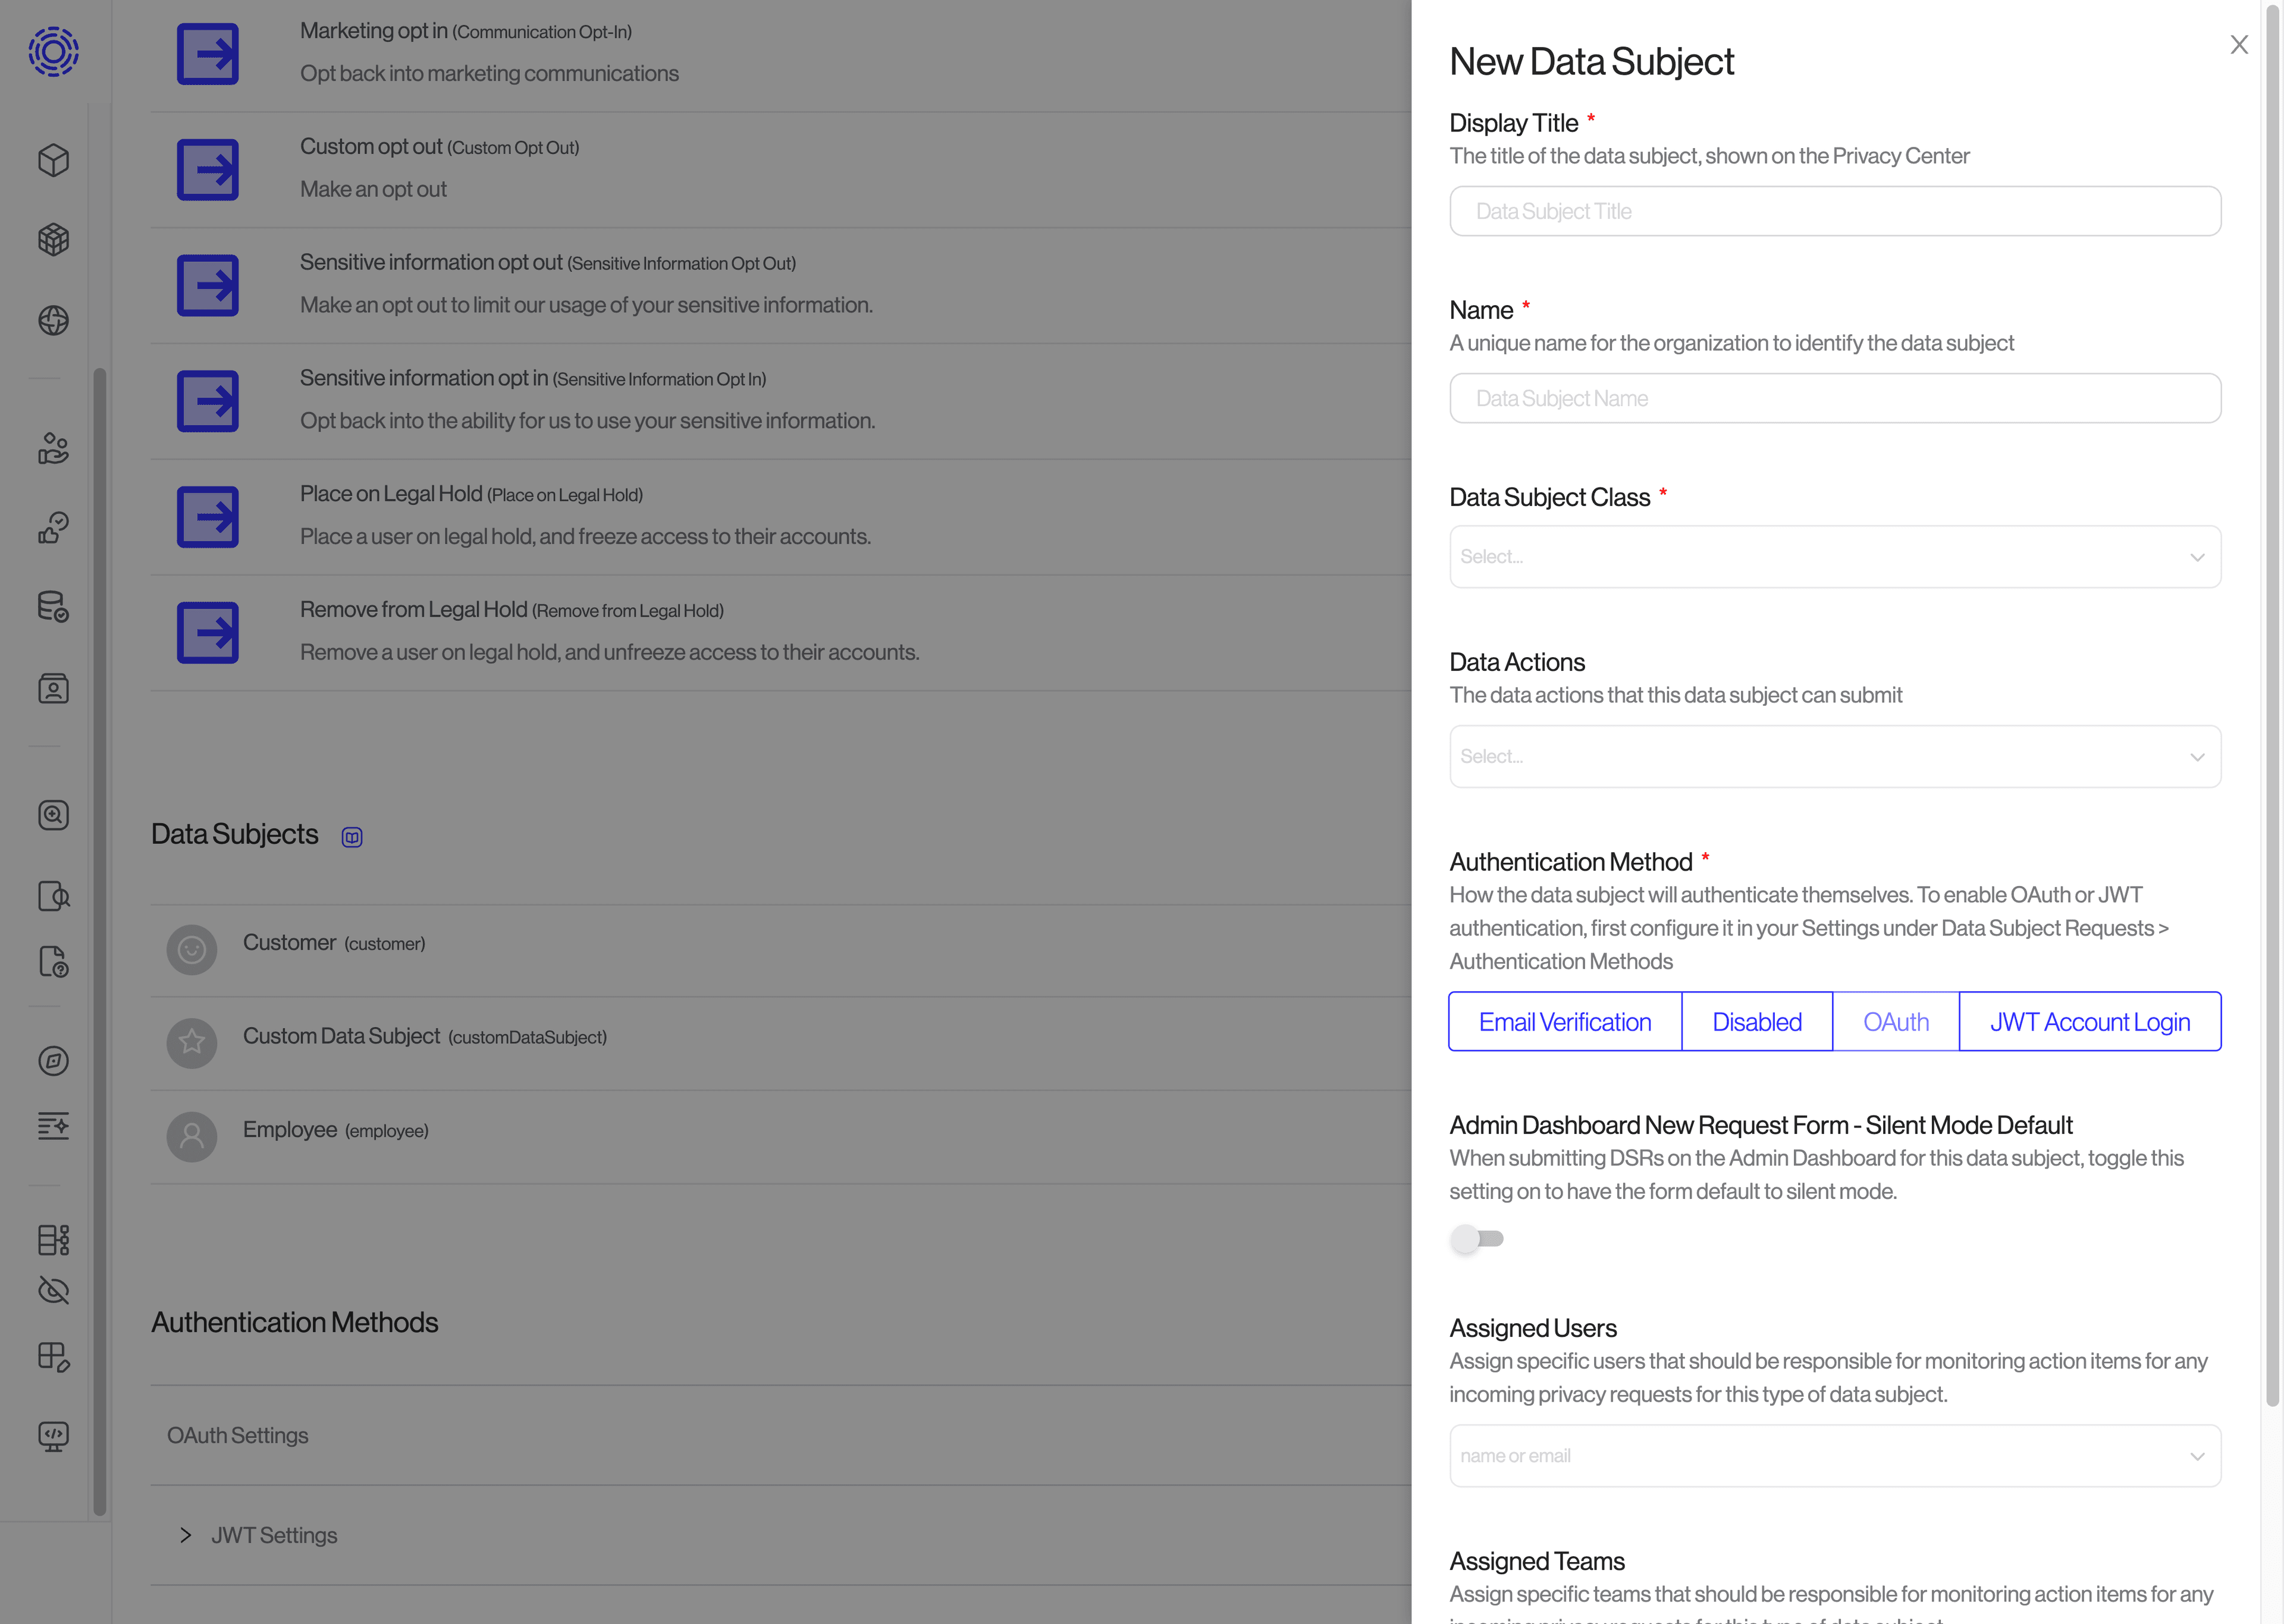Click the contact card icon in the sidebar
Viewport: 2284px width, 1624px height.
[x=53, y=688]
